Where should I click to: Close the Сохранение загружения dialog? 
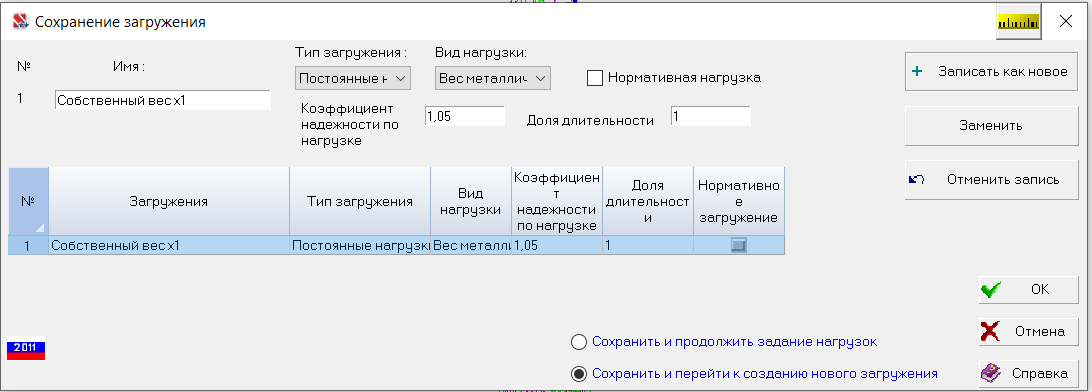pos(1066,22)
